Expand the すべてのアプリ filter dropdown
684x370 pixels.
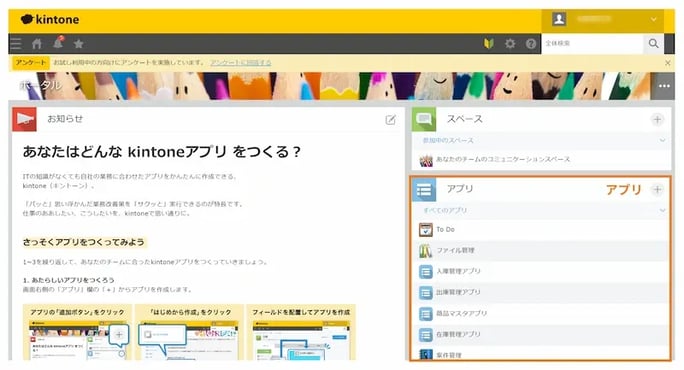(662, 210)
